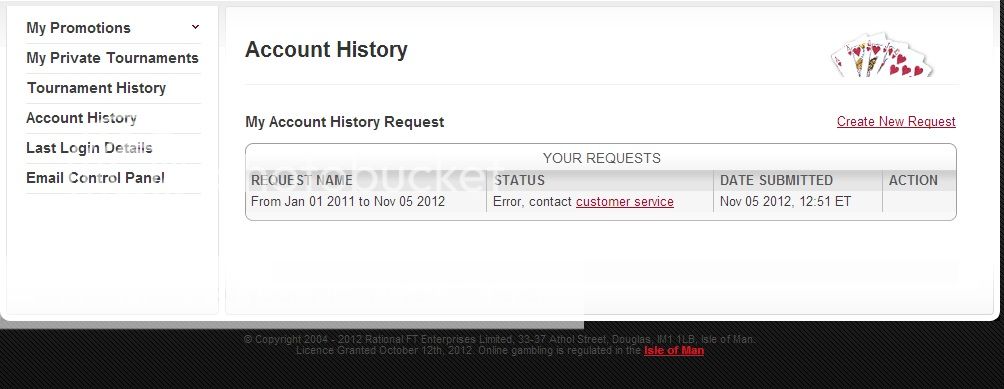Click the ACTION column header
This screenshot has width=1004, height=389.
[x=913, y=180]
